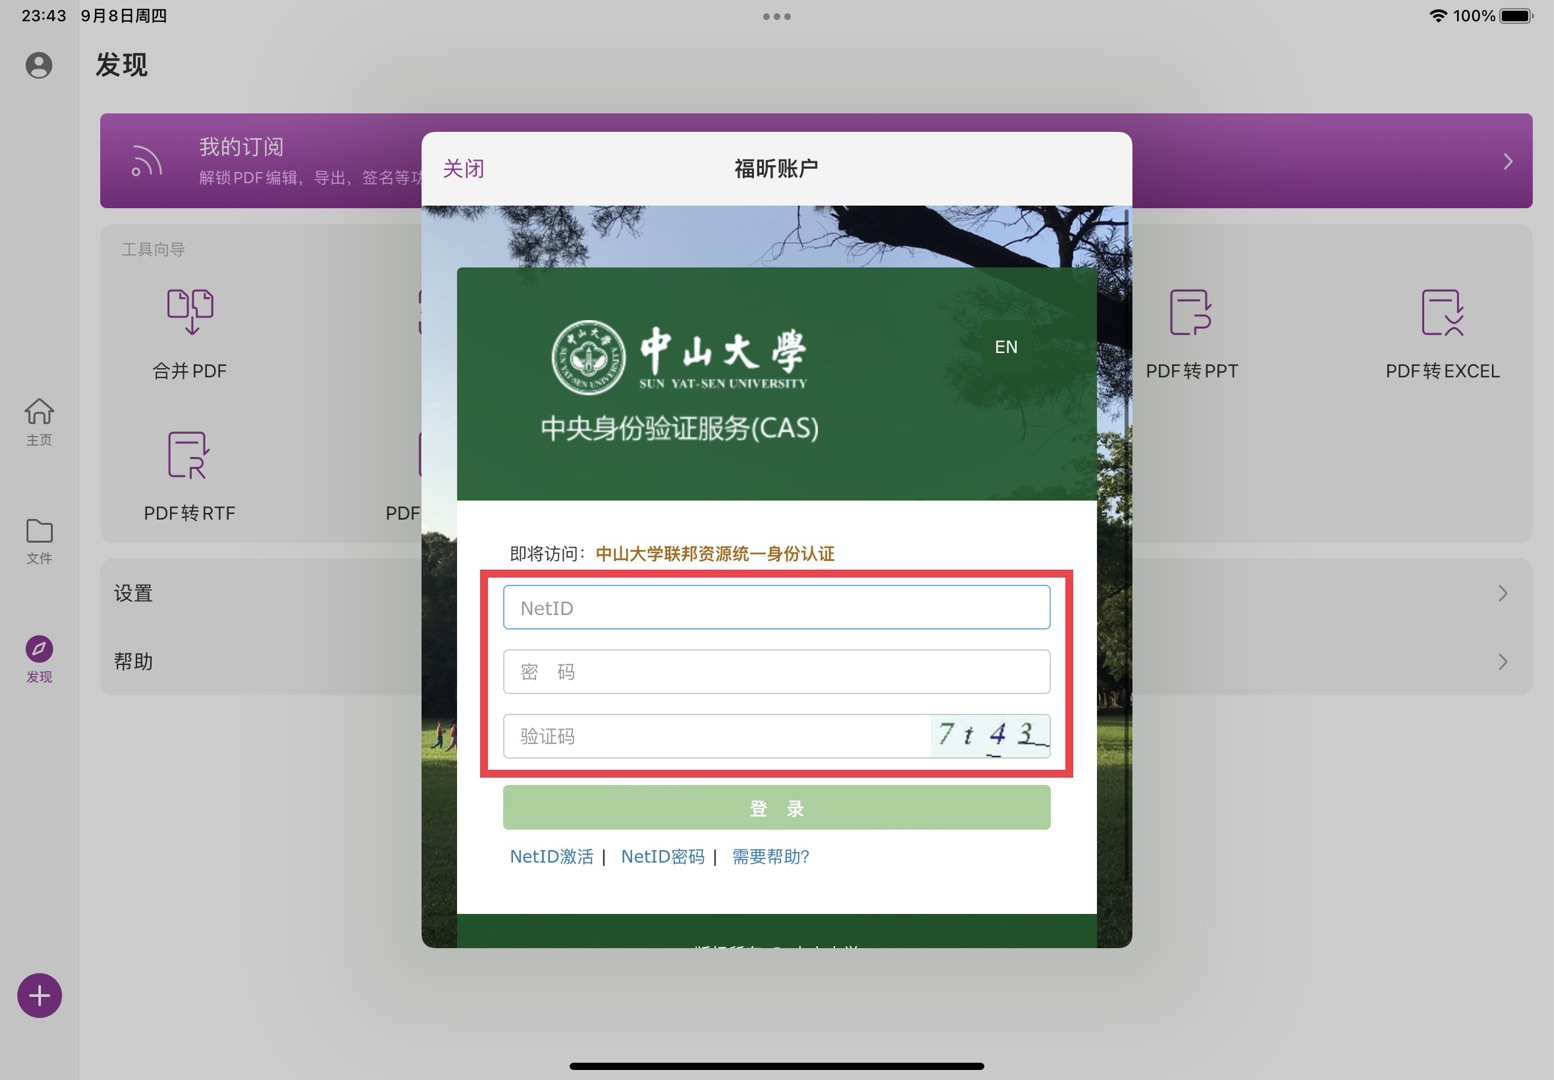Viewport: 1554px width, 1080px height.
Task: Focus the 密码 password field
Action: [776, 672]
